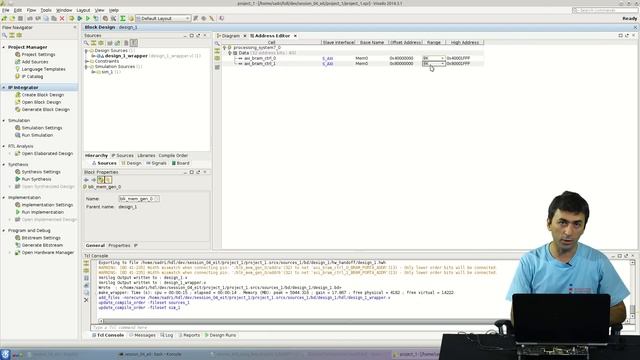Click the green Run Implementation toolbar icon
This screenshot has height=360, width=640.
pos(88,18)
